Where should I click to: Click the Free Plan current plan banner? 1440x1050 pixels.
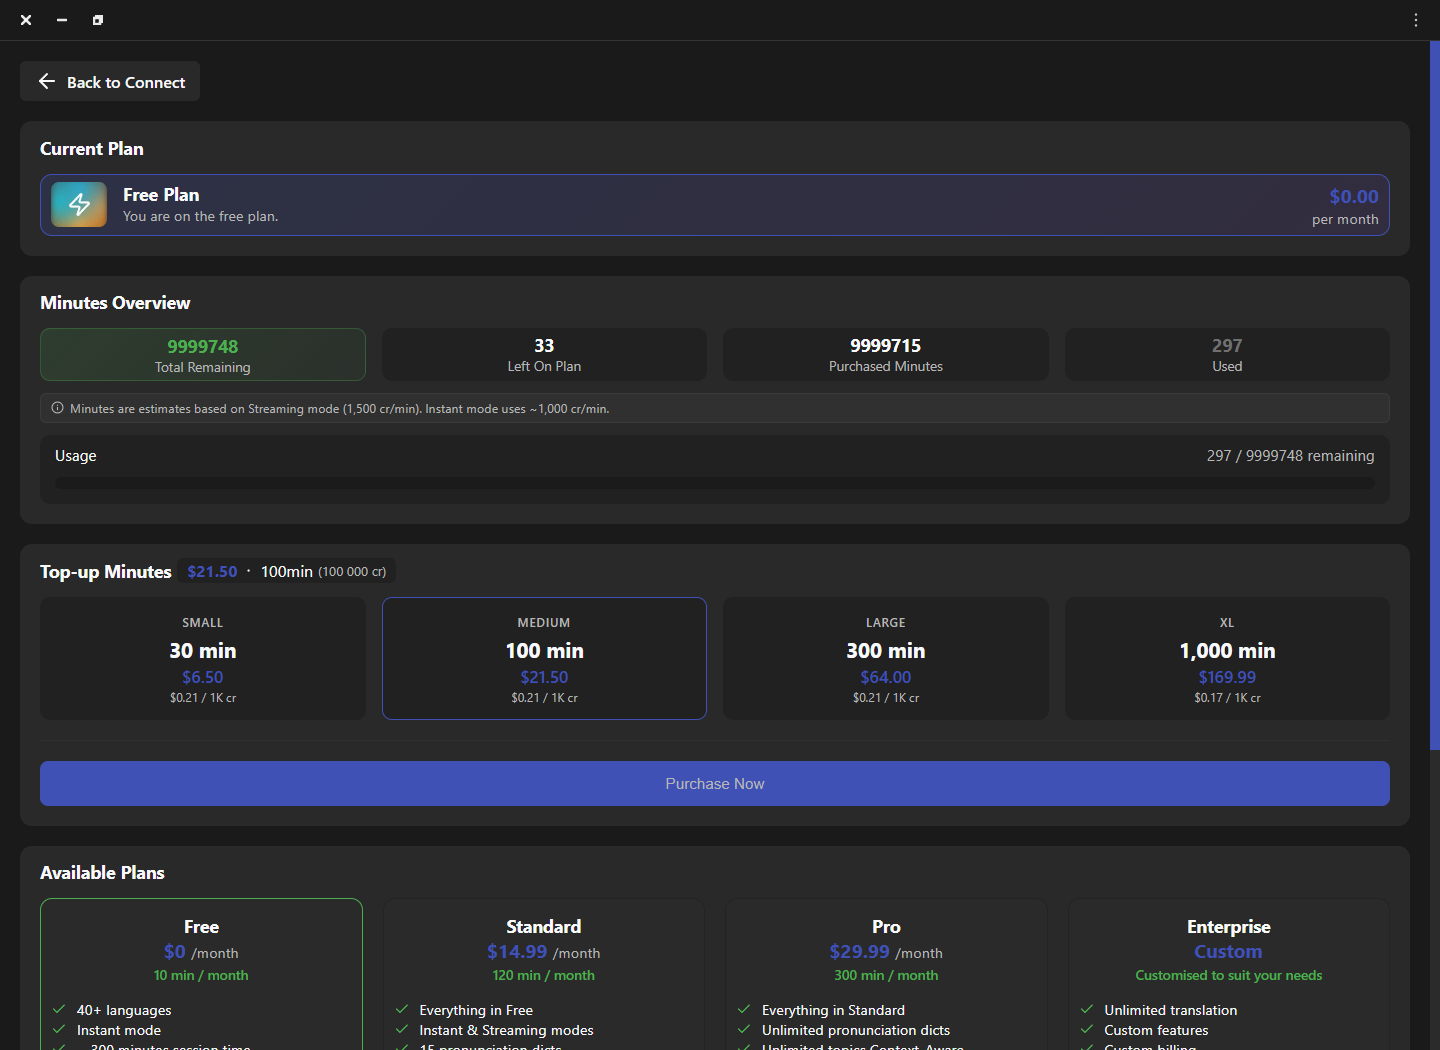715,205
